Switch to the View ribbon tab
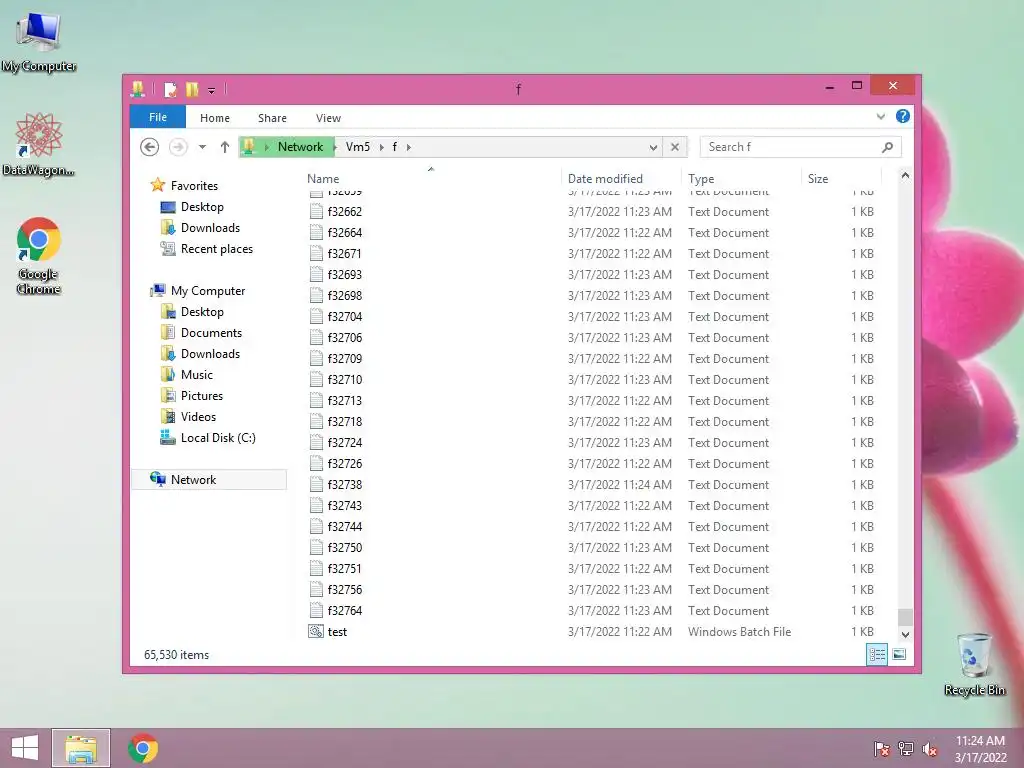This screenshot has height=768, width=1024. click(328, 118)
